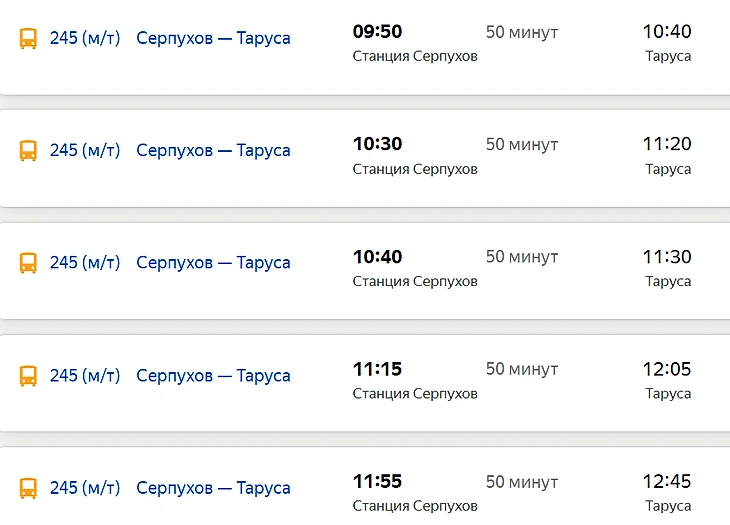This screenshot has width=730, height=525.
Task: Open route 245 (м/т) departing at 09:50
Action: tap(85, 38)
